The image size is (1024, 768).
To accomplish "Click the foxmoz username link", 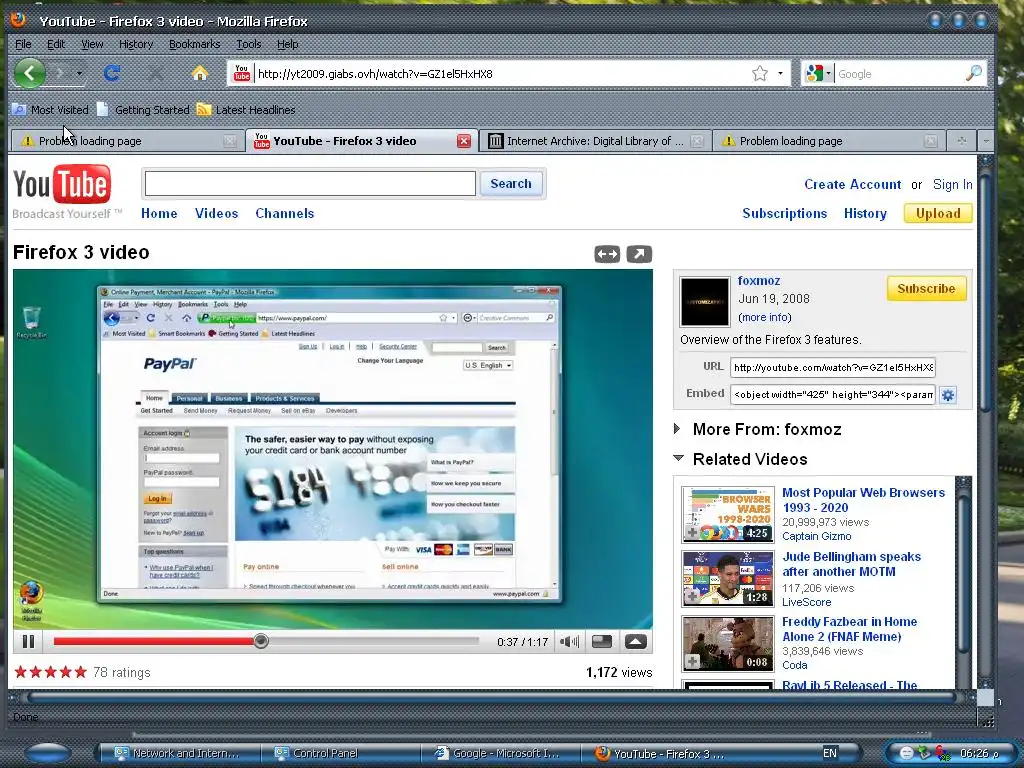I will pyautogui.click(x=759, y=280).
